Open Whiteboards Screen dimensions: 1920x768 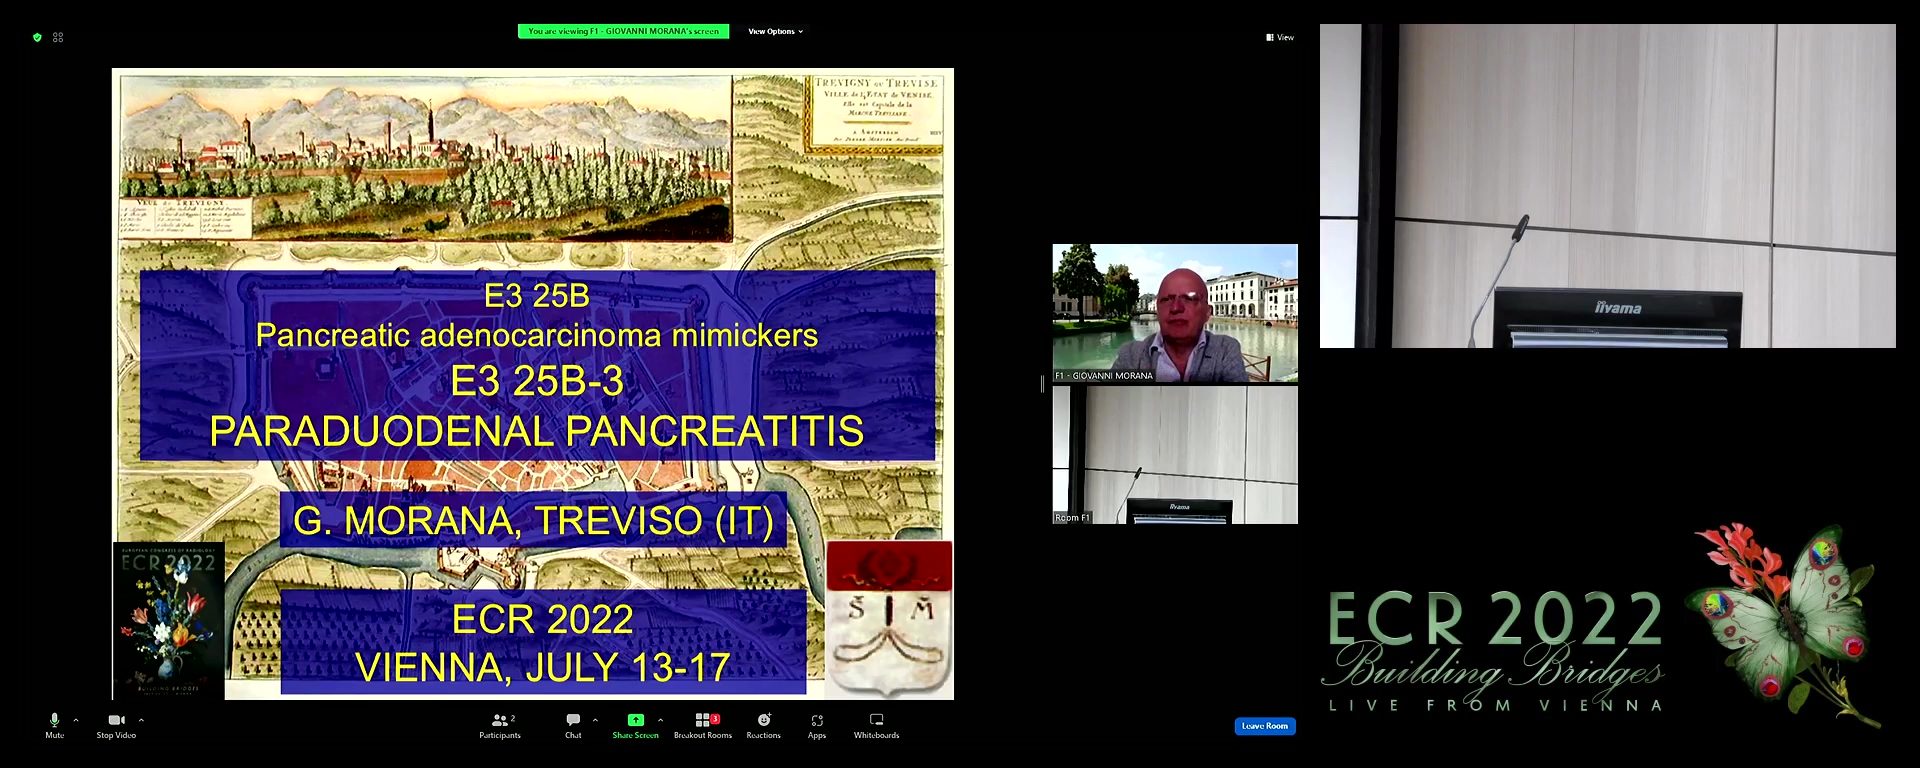(876, 726)
